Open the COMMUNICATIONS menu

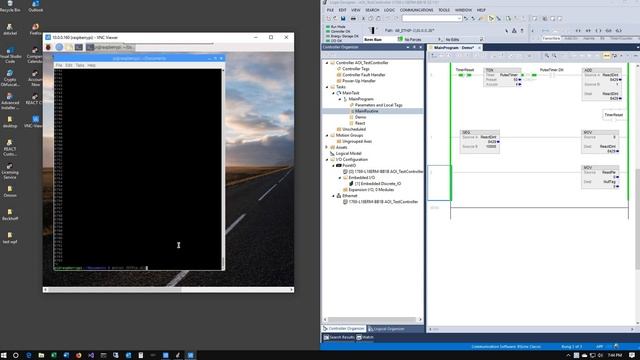[416, 10]
